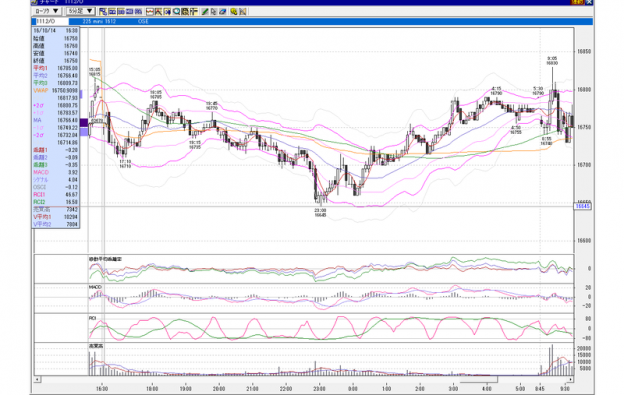624x395 pixels.
Task: Click the VWAP row in data panel
Action: pyautogui.click(x=56, y=90)
